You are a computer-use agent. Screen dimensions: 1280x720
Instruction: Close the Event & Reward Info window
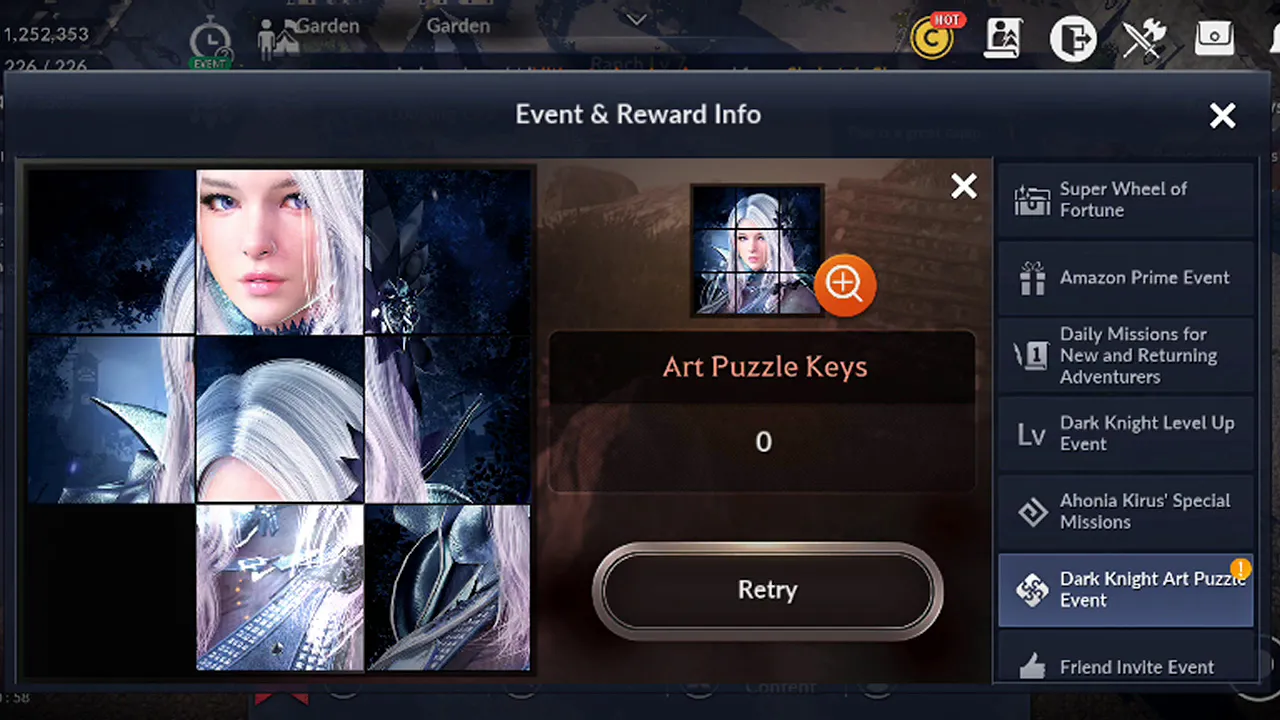pos(1222,116)
